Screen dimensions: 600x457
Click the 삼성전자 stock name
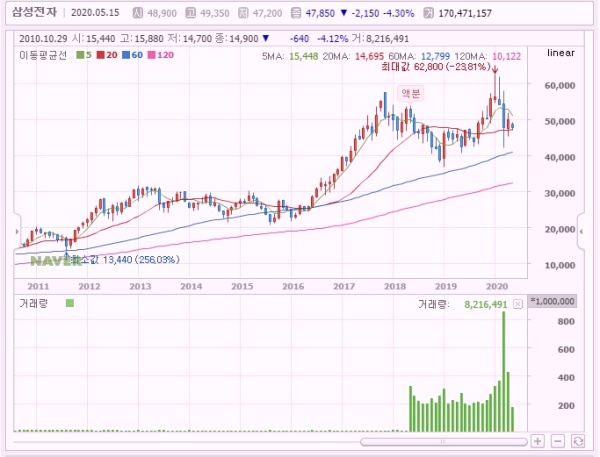point(34,12)
